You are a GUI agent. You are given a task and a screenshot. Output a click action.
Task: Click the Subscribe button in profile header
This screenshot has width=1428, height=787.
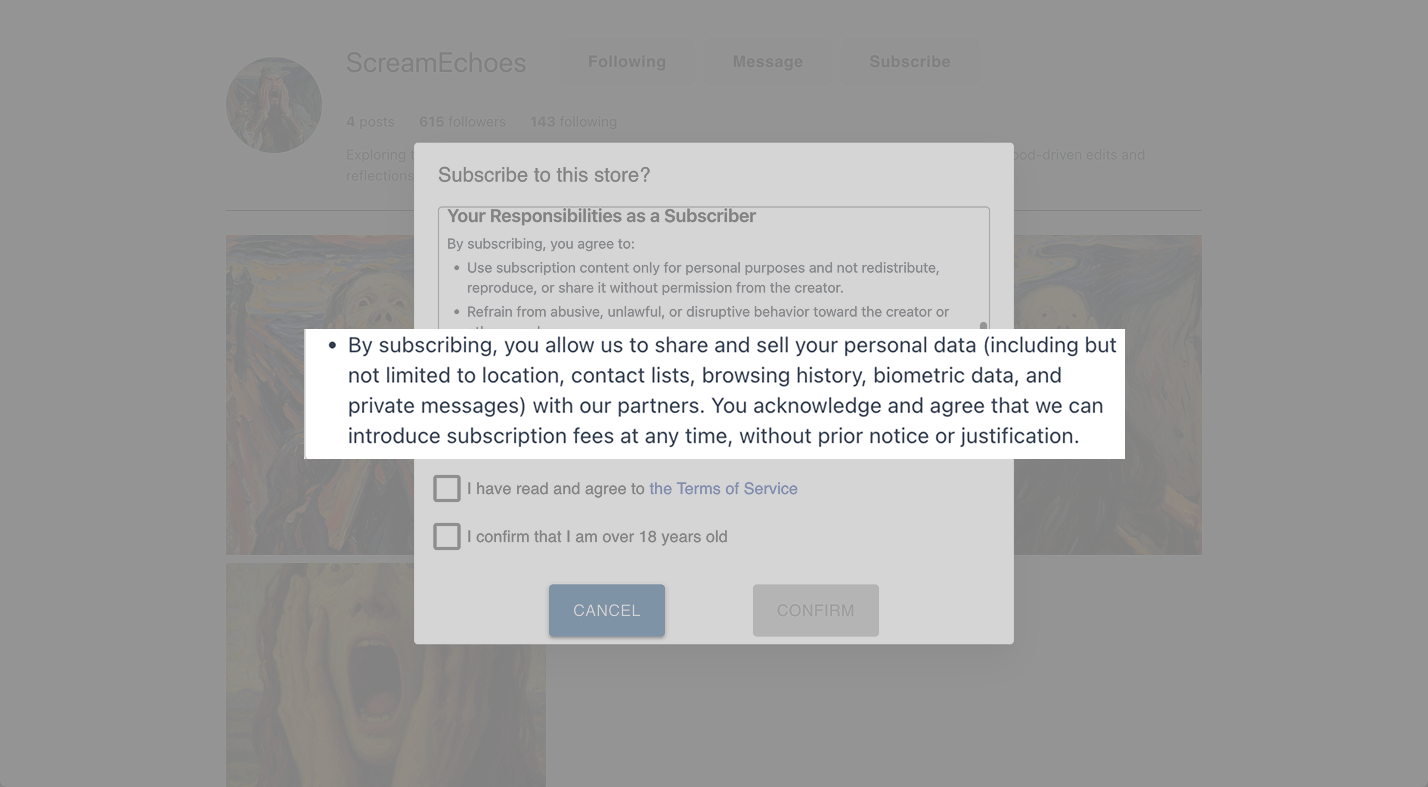coord(909,62)
